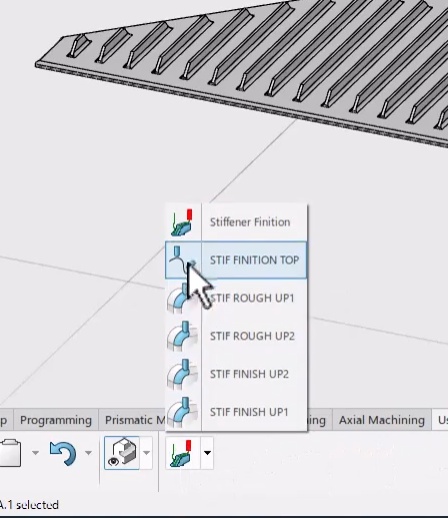This screenshot has height=518, width=448.
Task: Click the STIF FINISH UP1 milling icon
Action: [x=182, y=412]
